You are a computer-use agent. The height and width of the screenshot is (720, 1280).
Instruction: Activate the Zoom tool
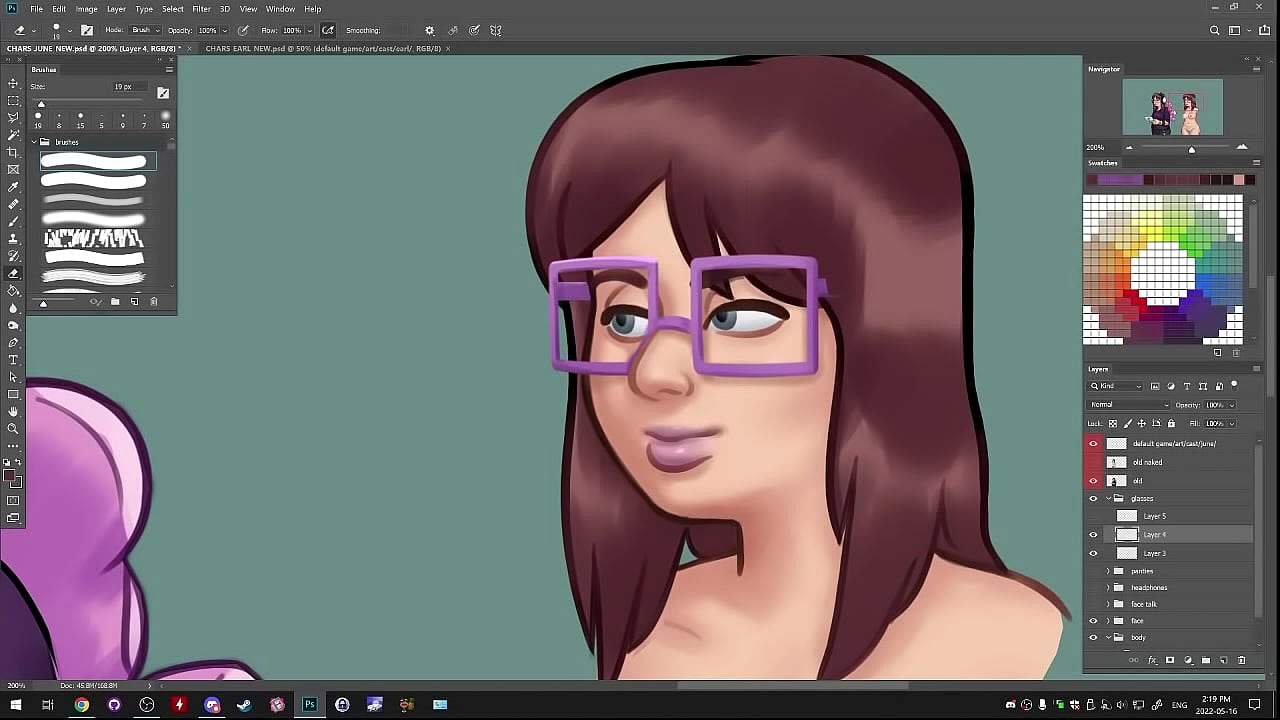(13, 429)
